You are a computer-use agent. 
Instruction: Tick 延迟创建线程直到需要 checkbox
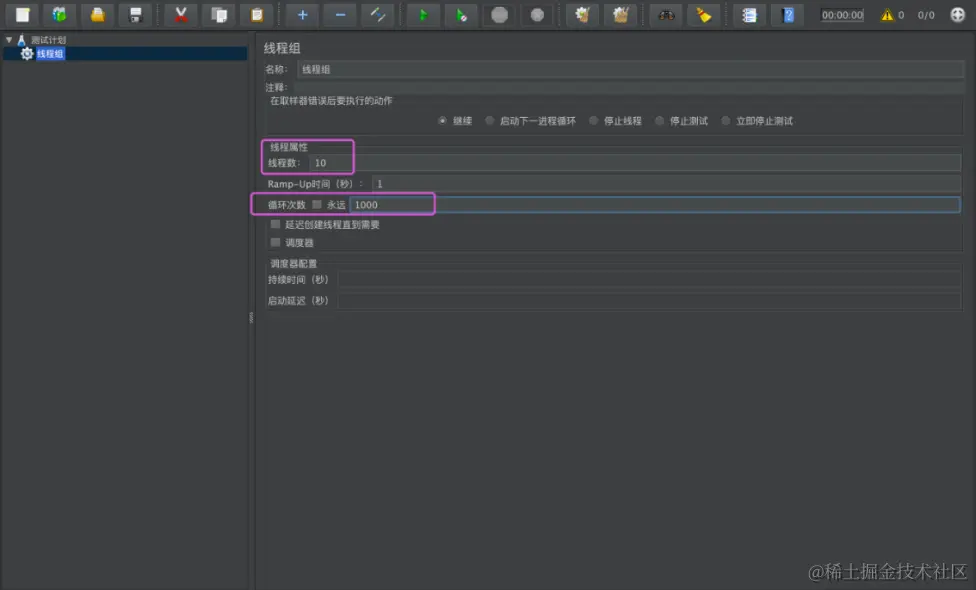275,224
